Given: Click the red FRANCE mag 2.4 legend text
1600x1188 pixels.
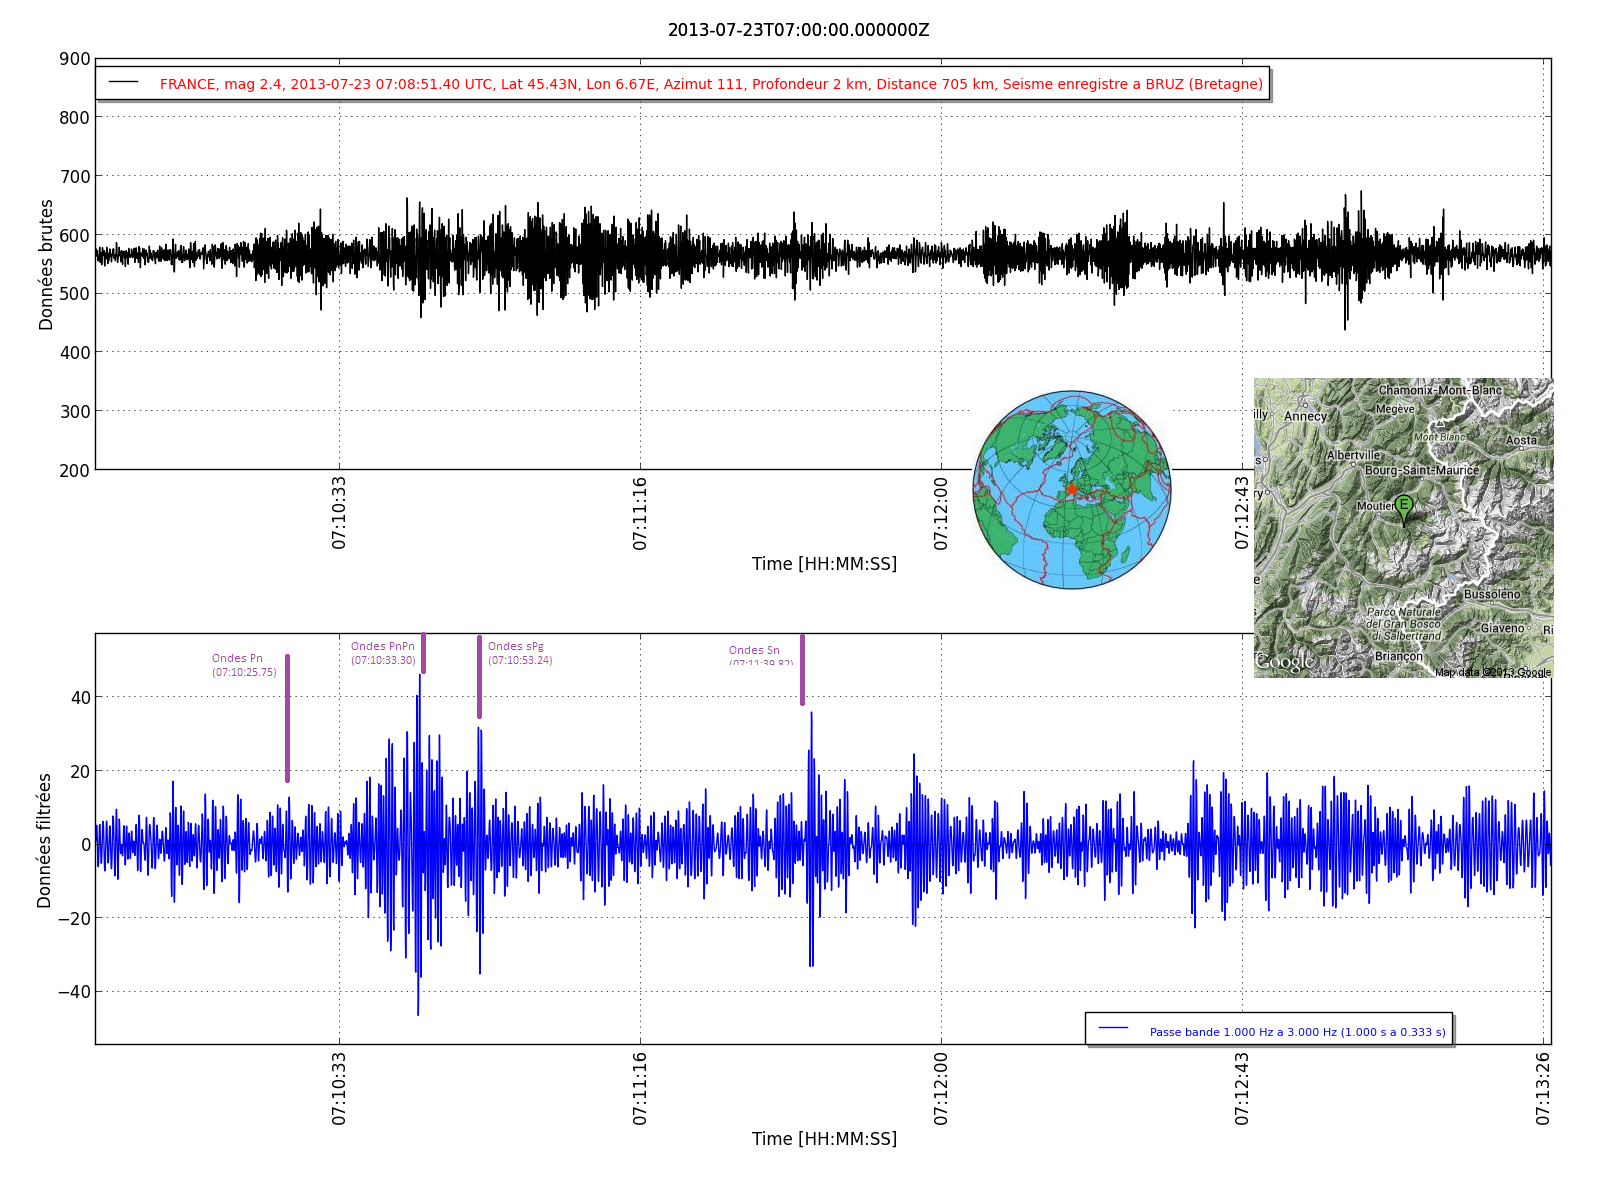Looking at the screenshot, I should 710,84.
